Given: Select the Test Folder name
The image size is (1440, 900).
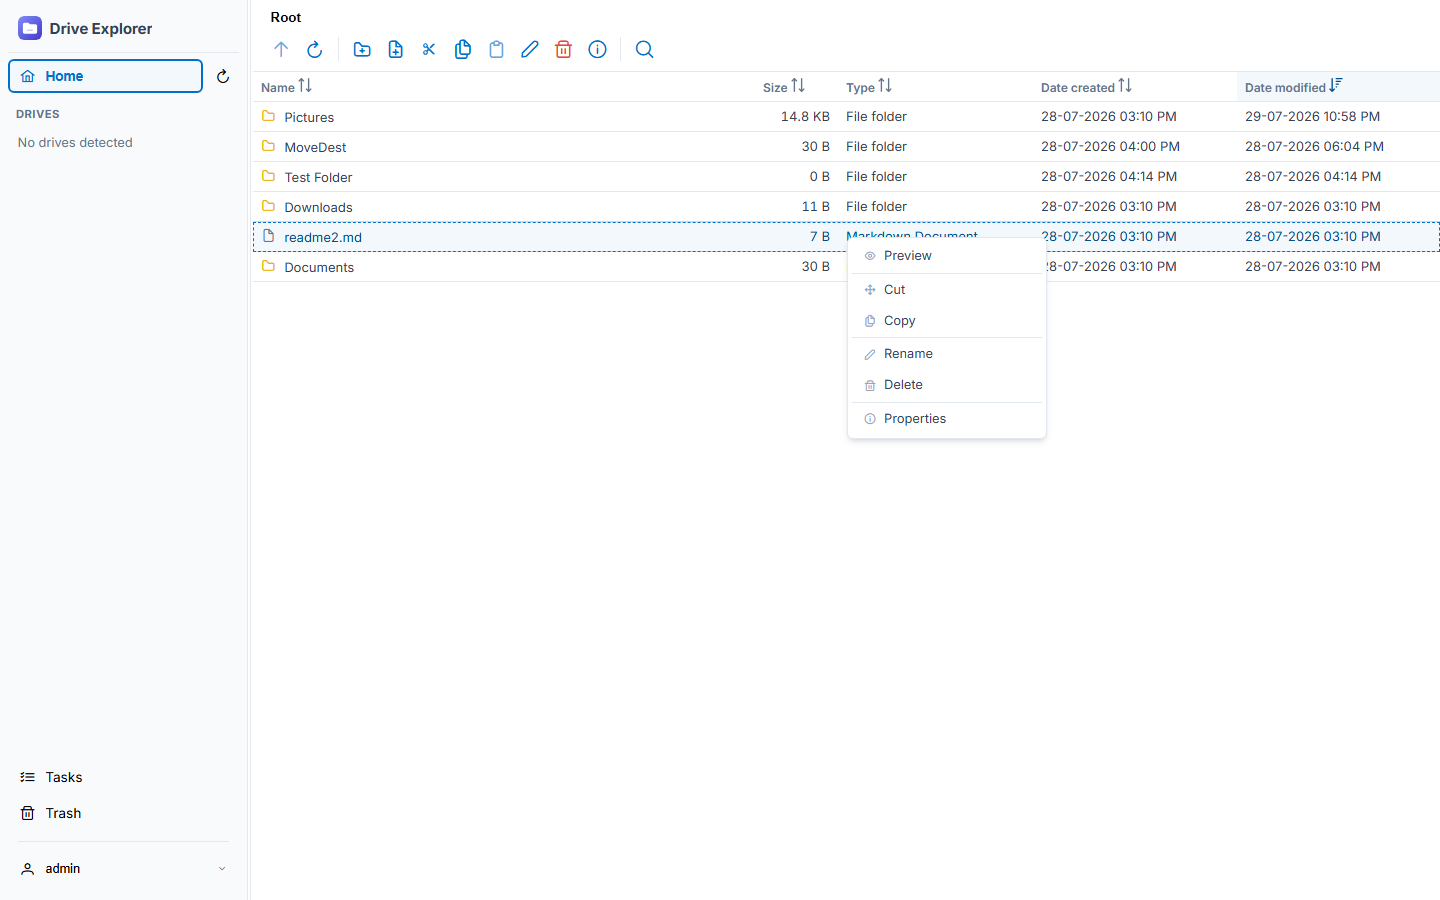Looking at the screenshot, I should pyautogui.click(x=318, y=177).
